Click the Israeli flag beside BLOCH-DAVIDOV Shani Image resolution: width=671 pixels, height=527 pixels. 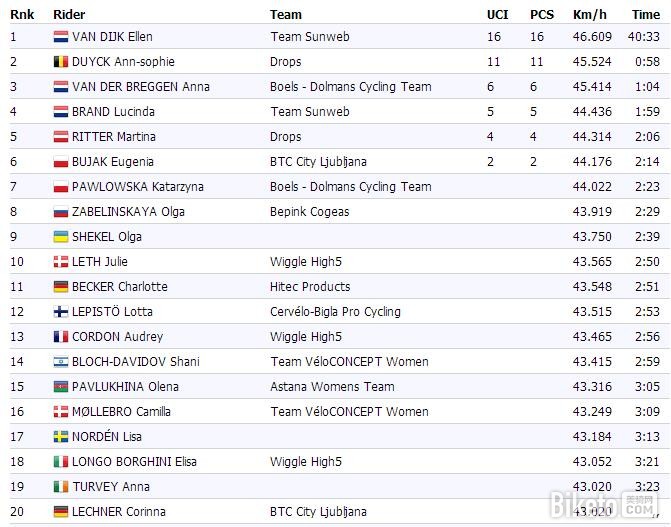(60, 362)
